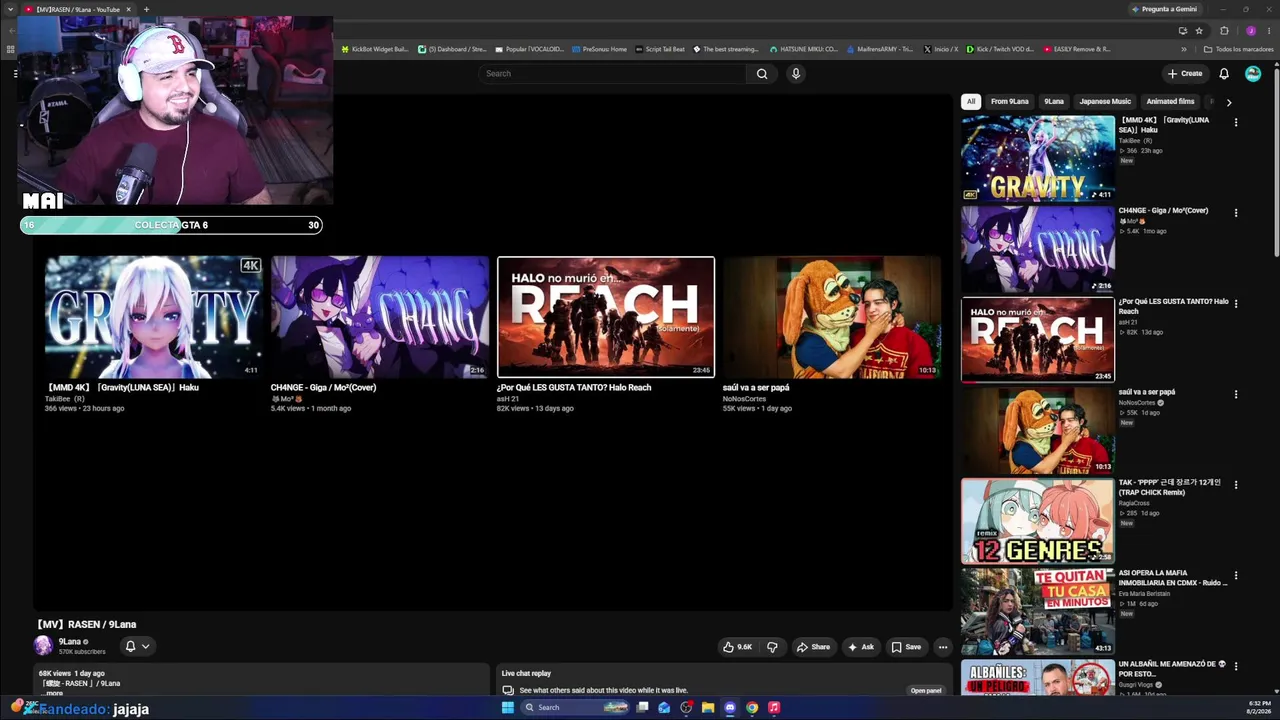The image size is (1280, 720).
Task: Open the 'TE QUITAN TU CASA' sidebar thumbnail
Action: coord(1038,612)
